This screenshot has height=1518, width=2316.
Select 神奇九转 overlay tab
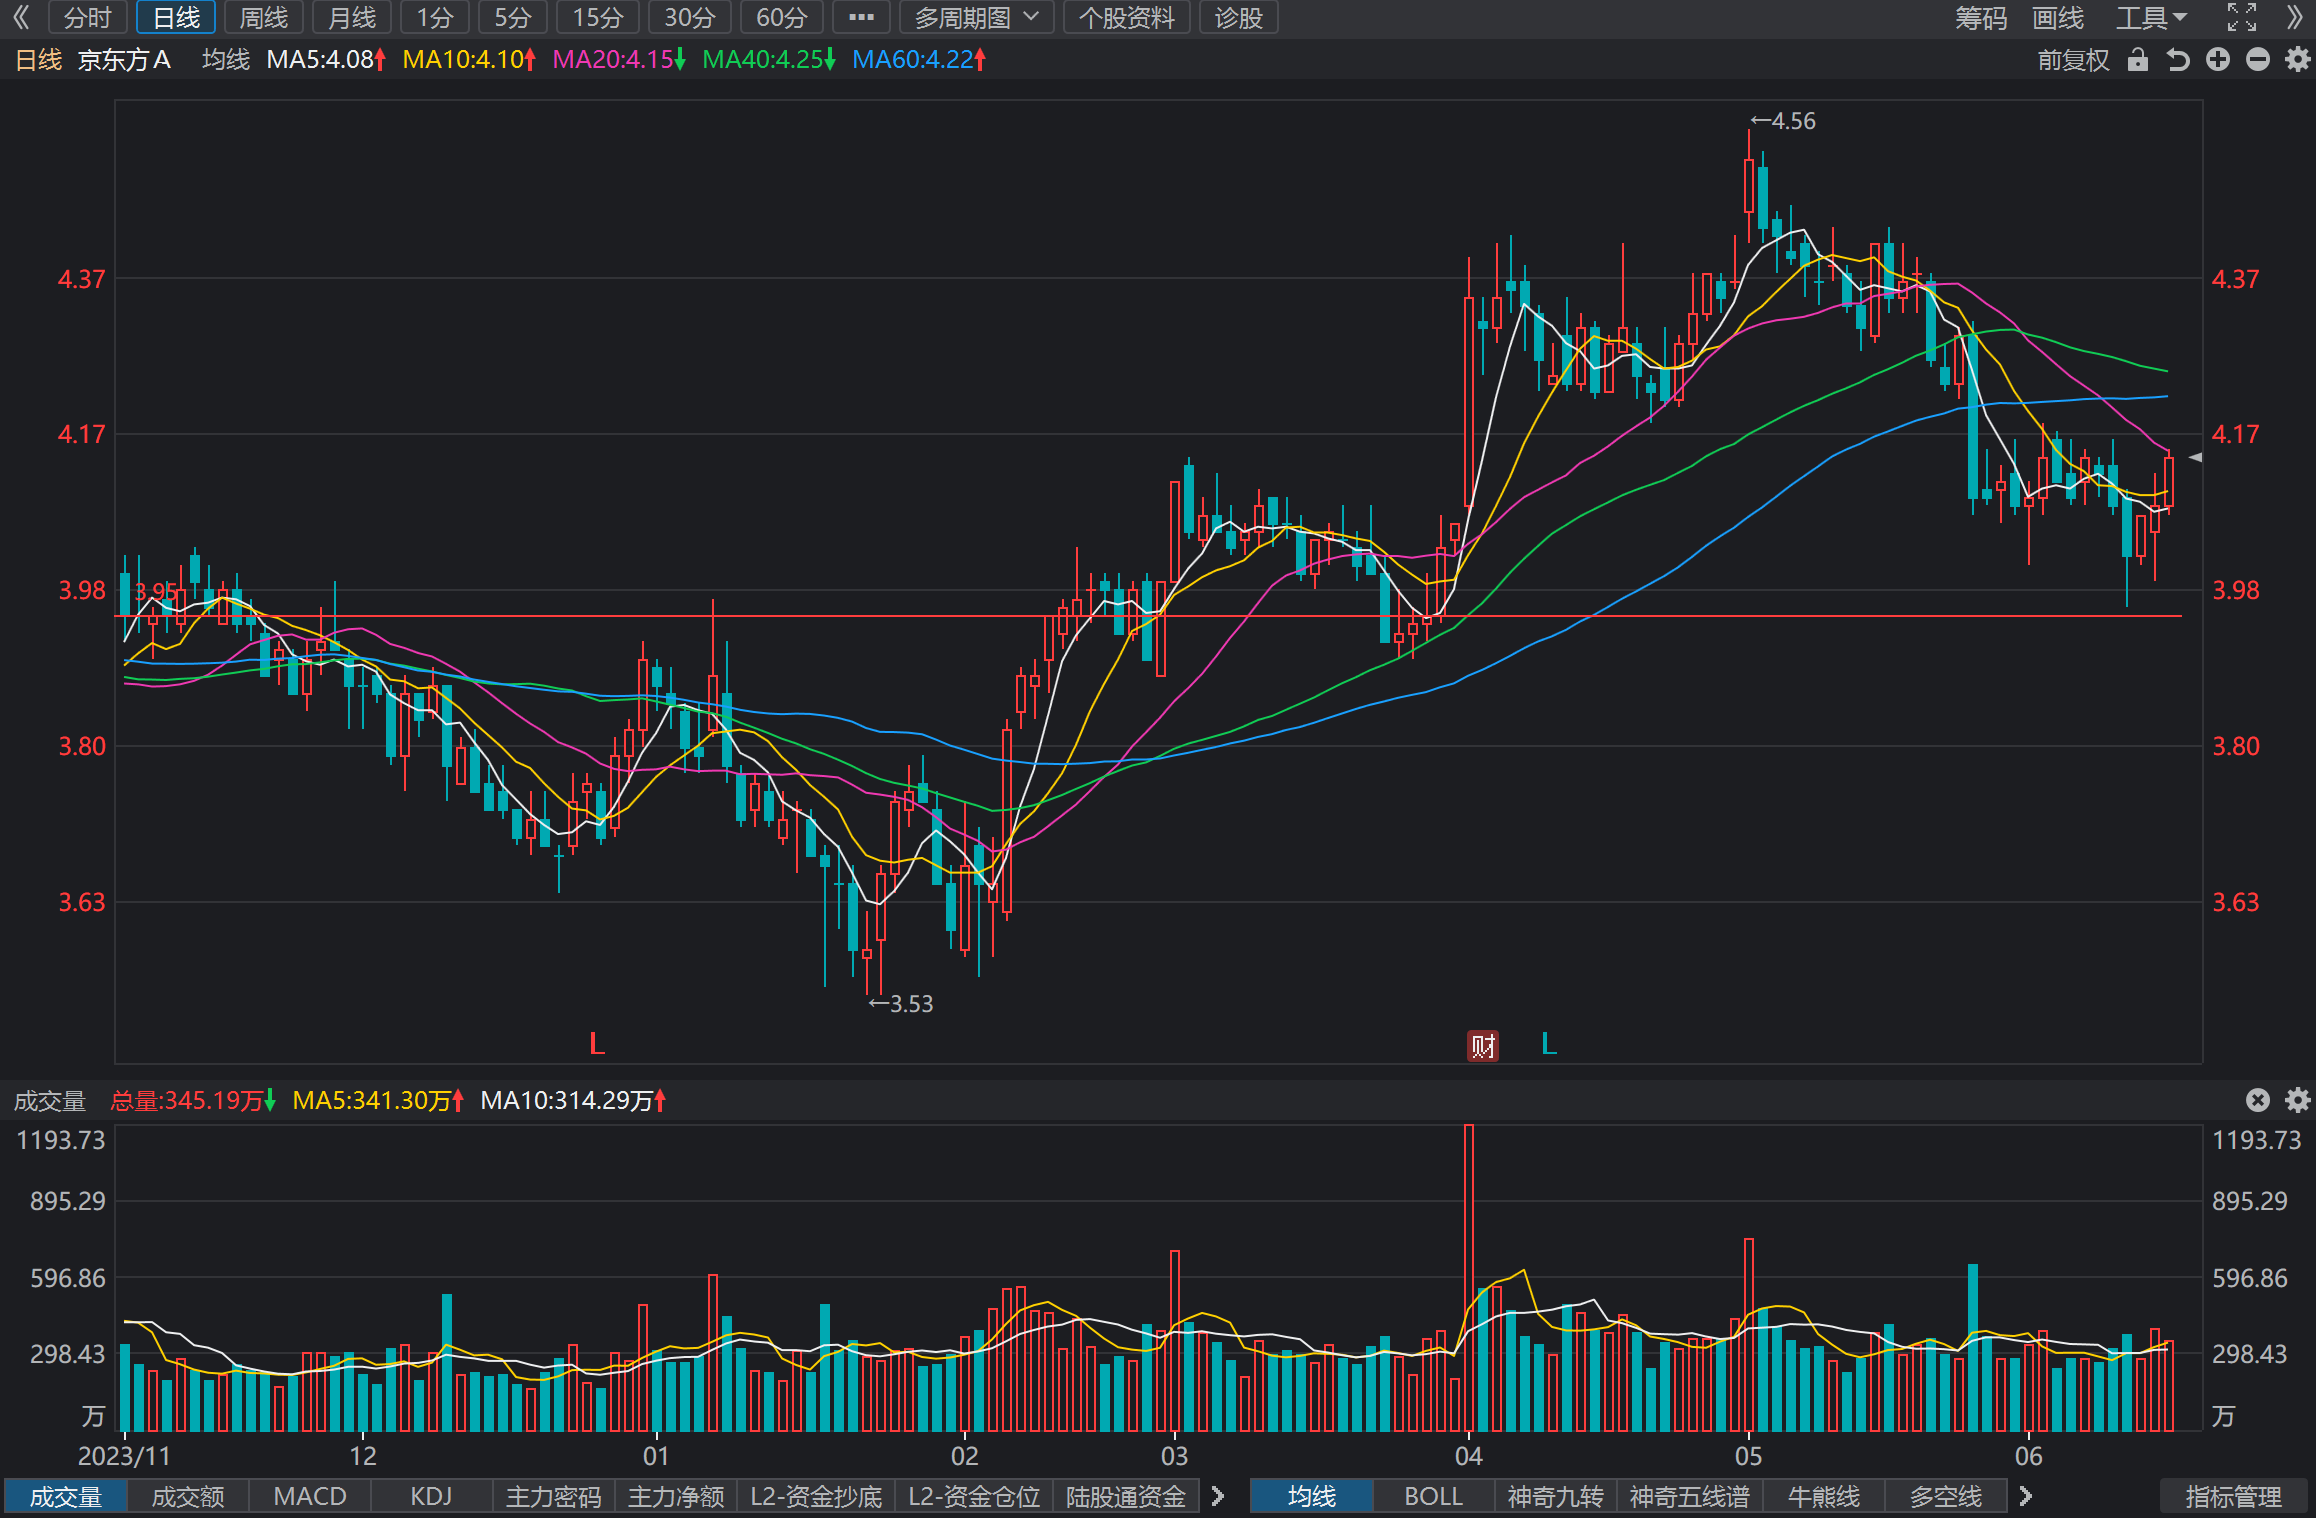tap(1556, 1497)
